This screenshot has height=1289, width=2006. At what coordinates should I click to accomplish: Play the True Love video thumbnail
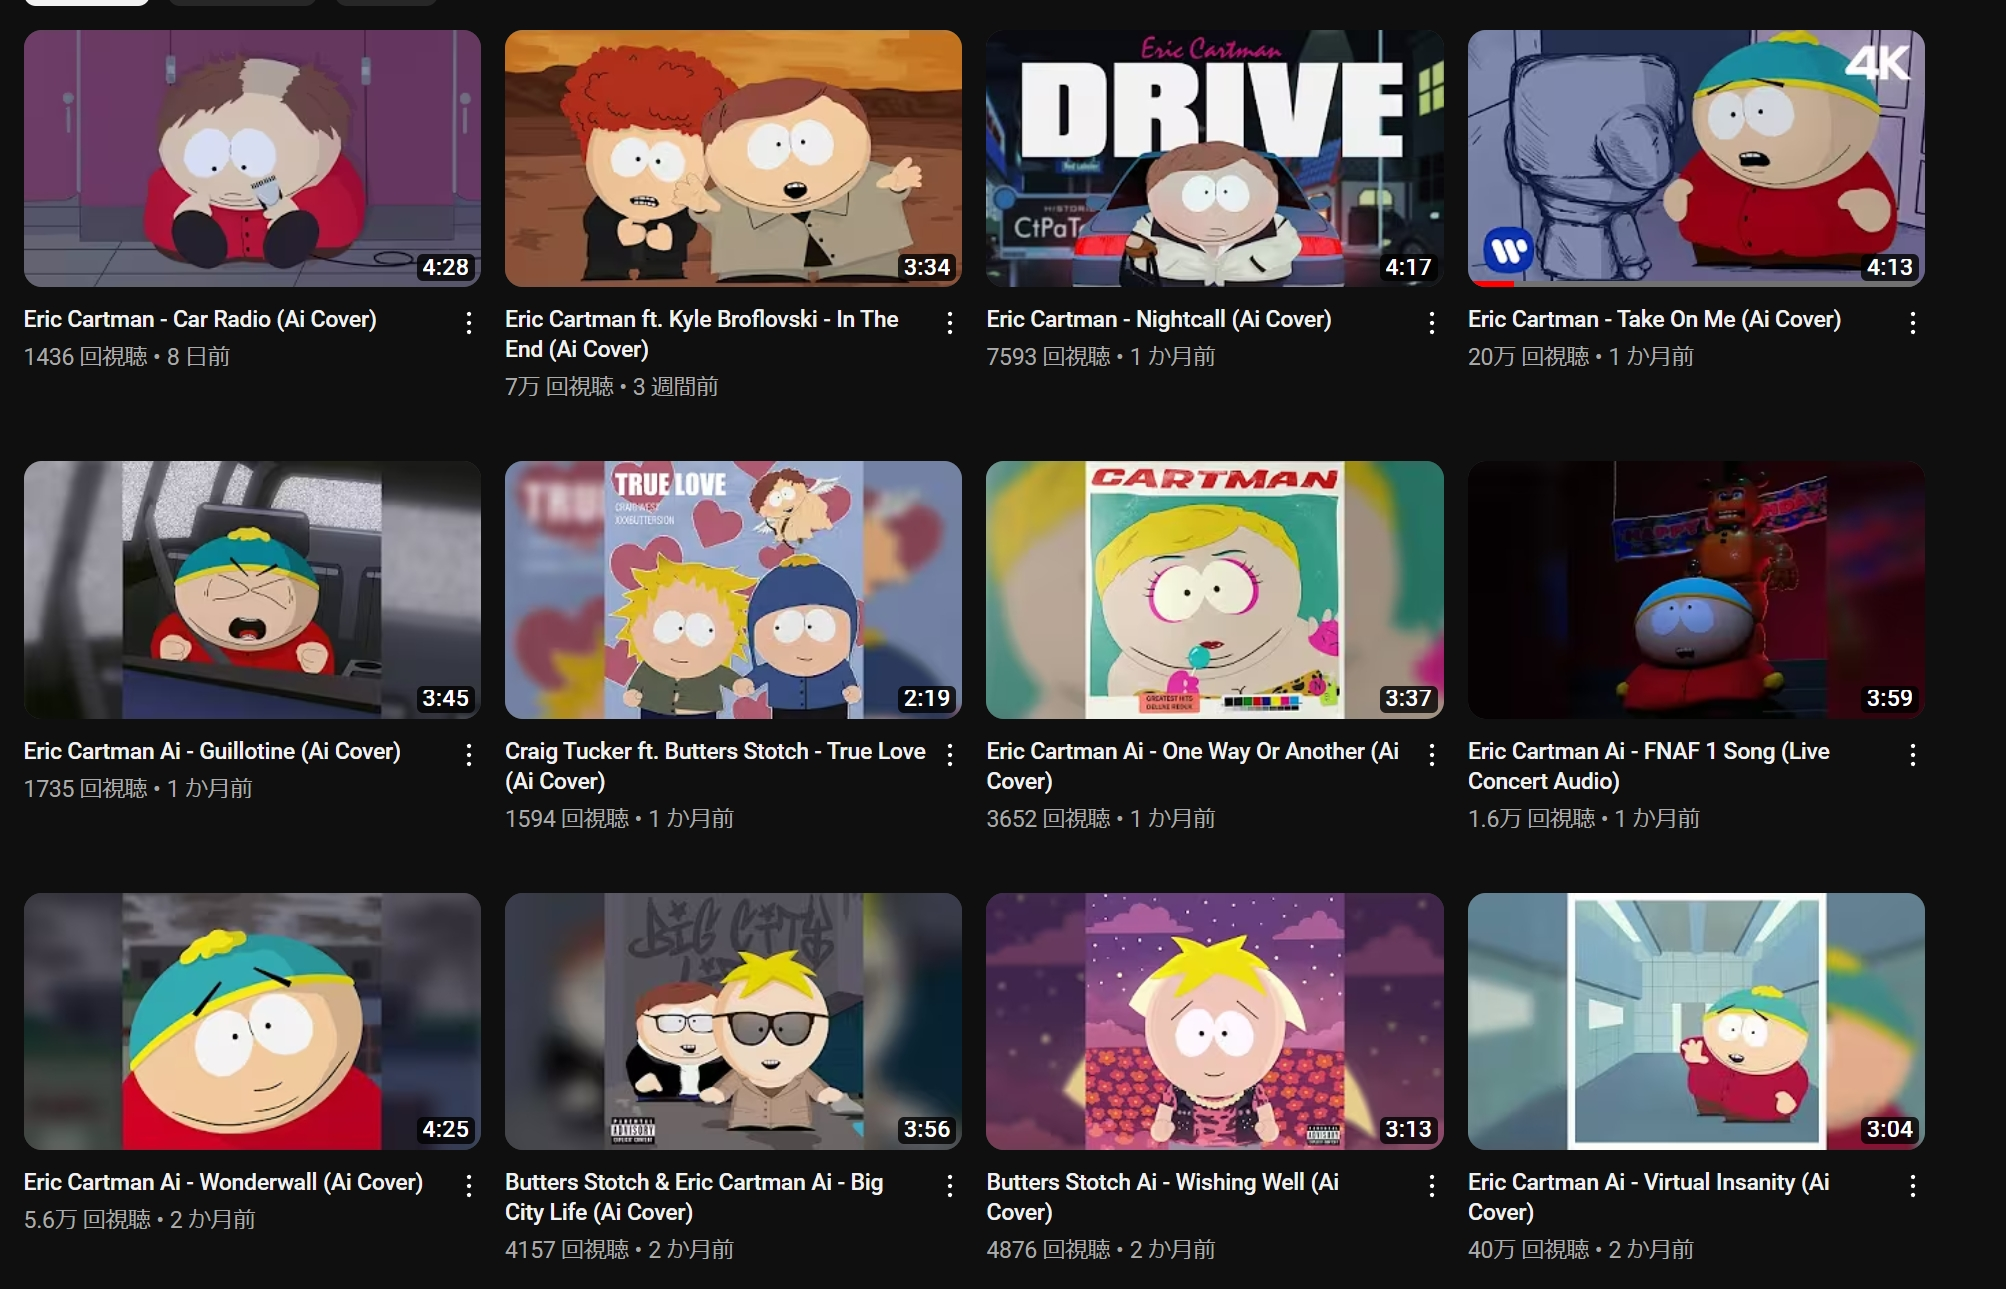pyautogui.click(x=733, y=589)
